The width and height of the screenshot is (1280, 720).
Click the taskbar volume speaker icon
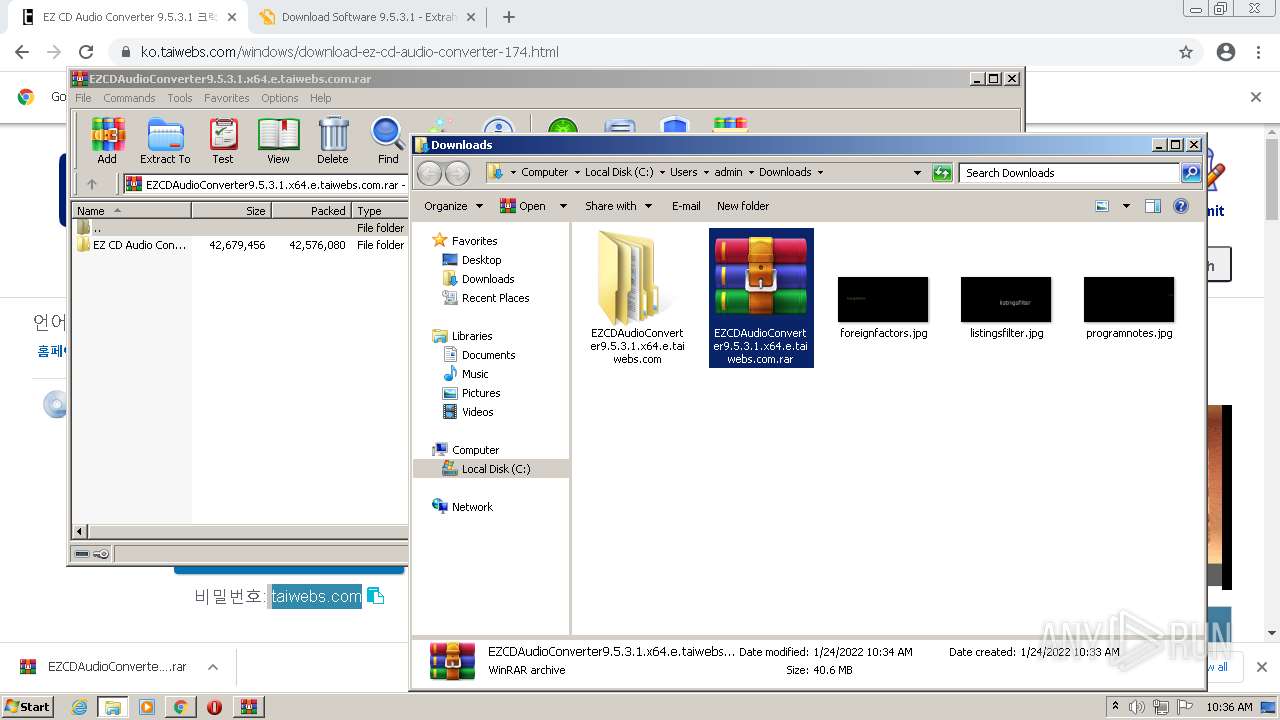click(x=1137, y=707)
